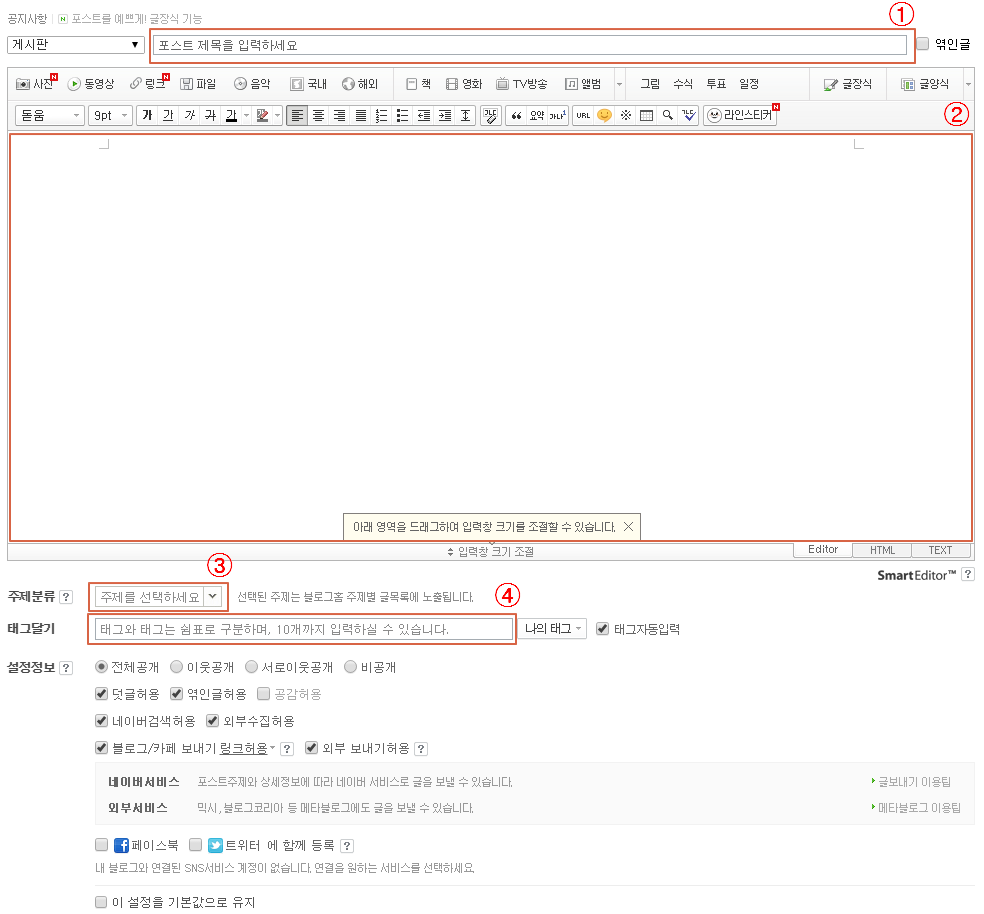Insert a table using the table icon
The image size is (984, 914).
point(645,115)
